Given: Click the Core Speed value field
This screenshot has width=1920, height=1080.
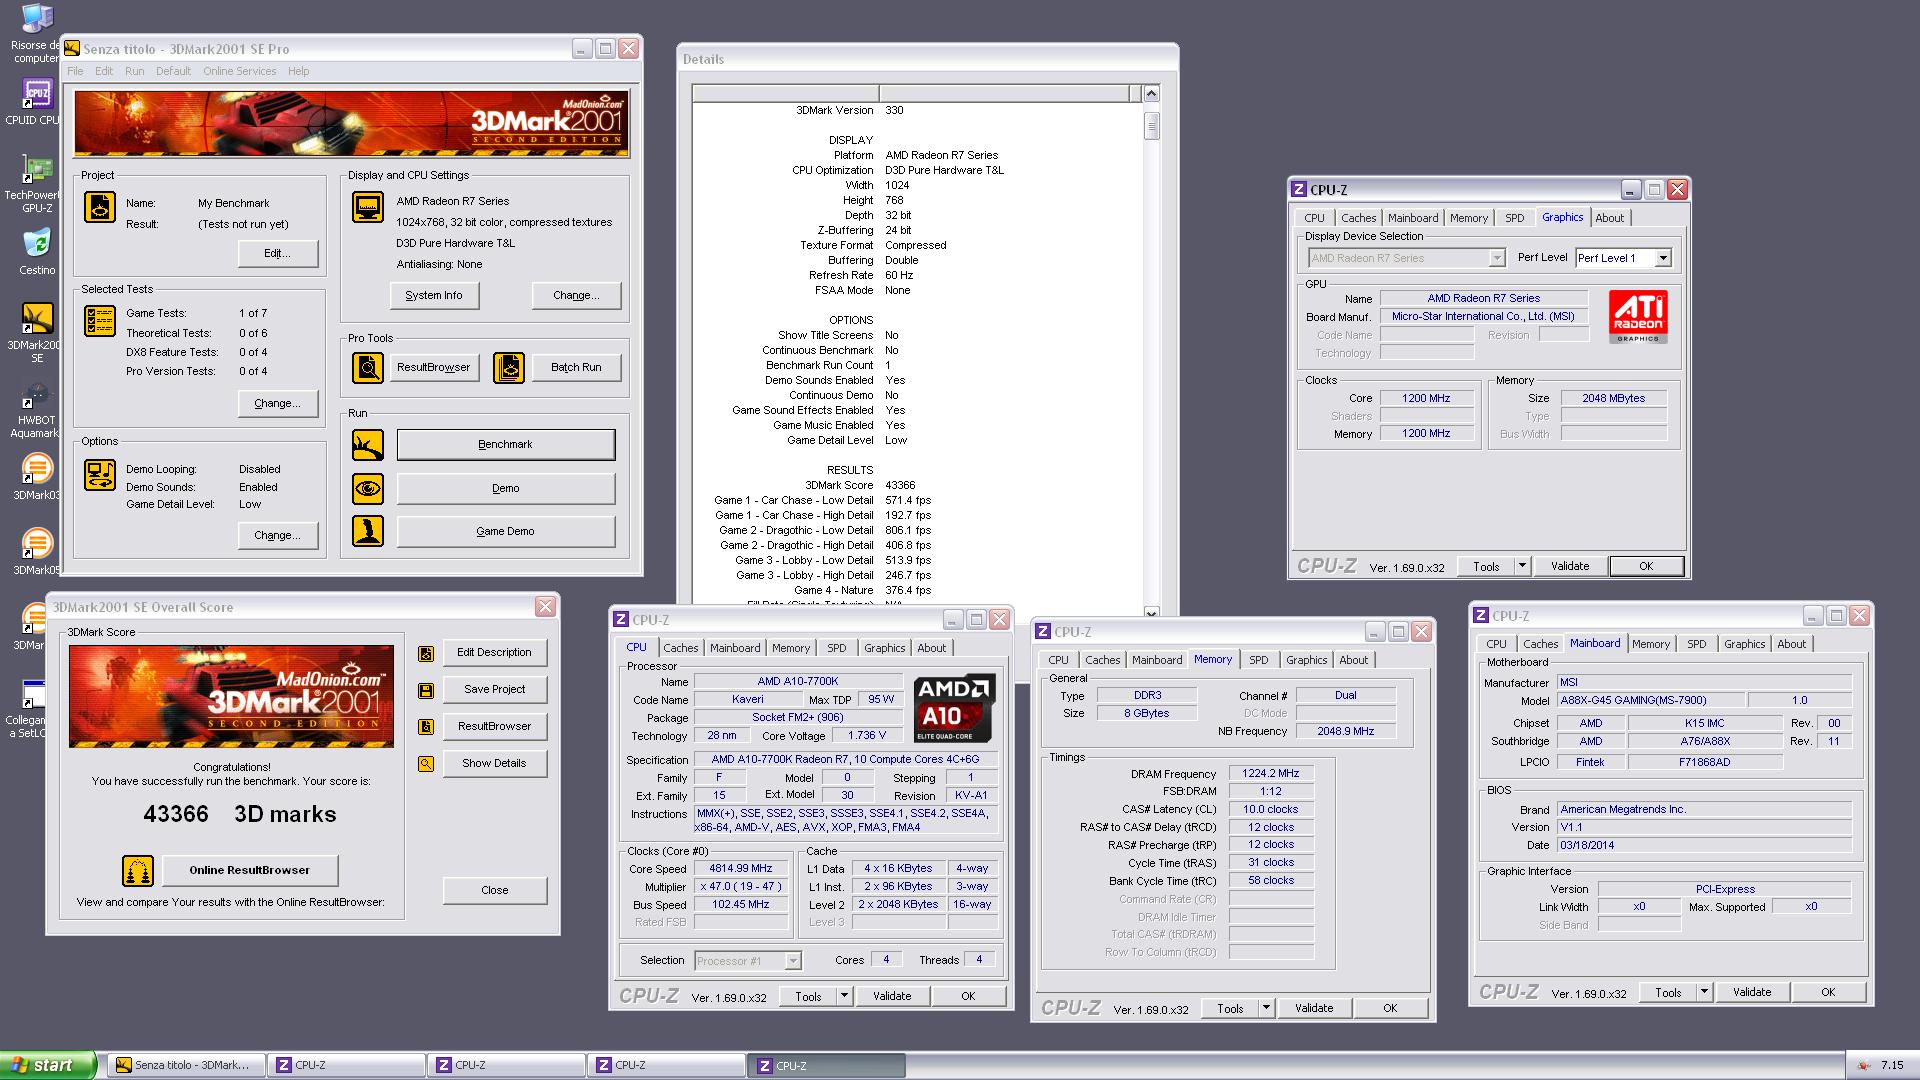Looking at the screenshot, I should [740, 869].
